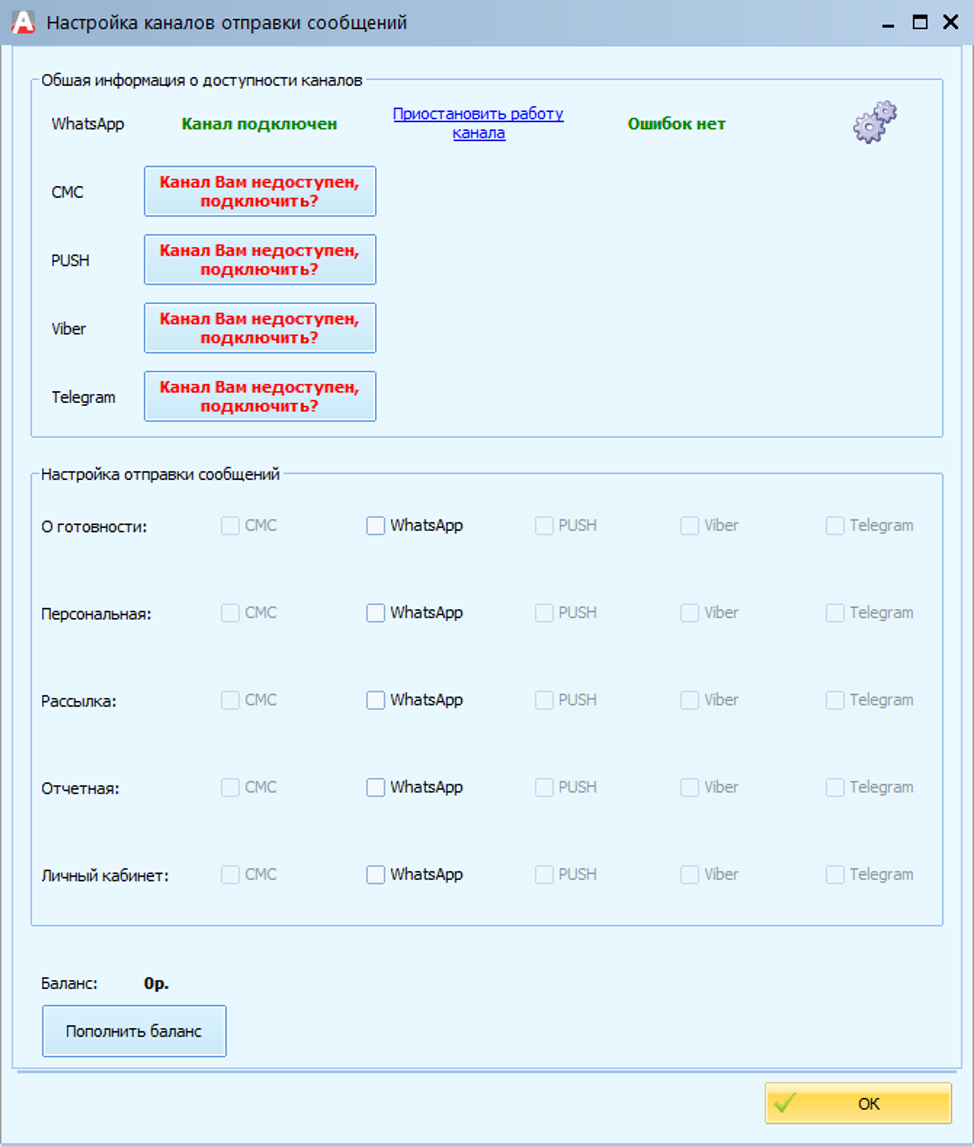Open WhatsApp channel settings gears icon
974x1146 pixels.
[875, 122]
